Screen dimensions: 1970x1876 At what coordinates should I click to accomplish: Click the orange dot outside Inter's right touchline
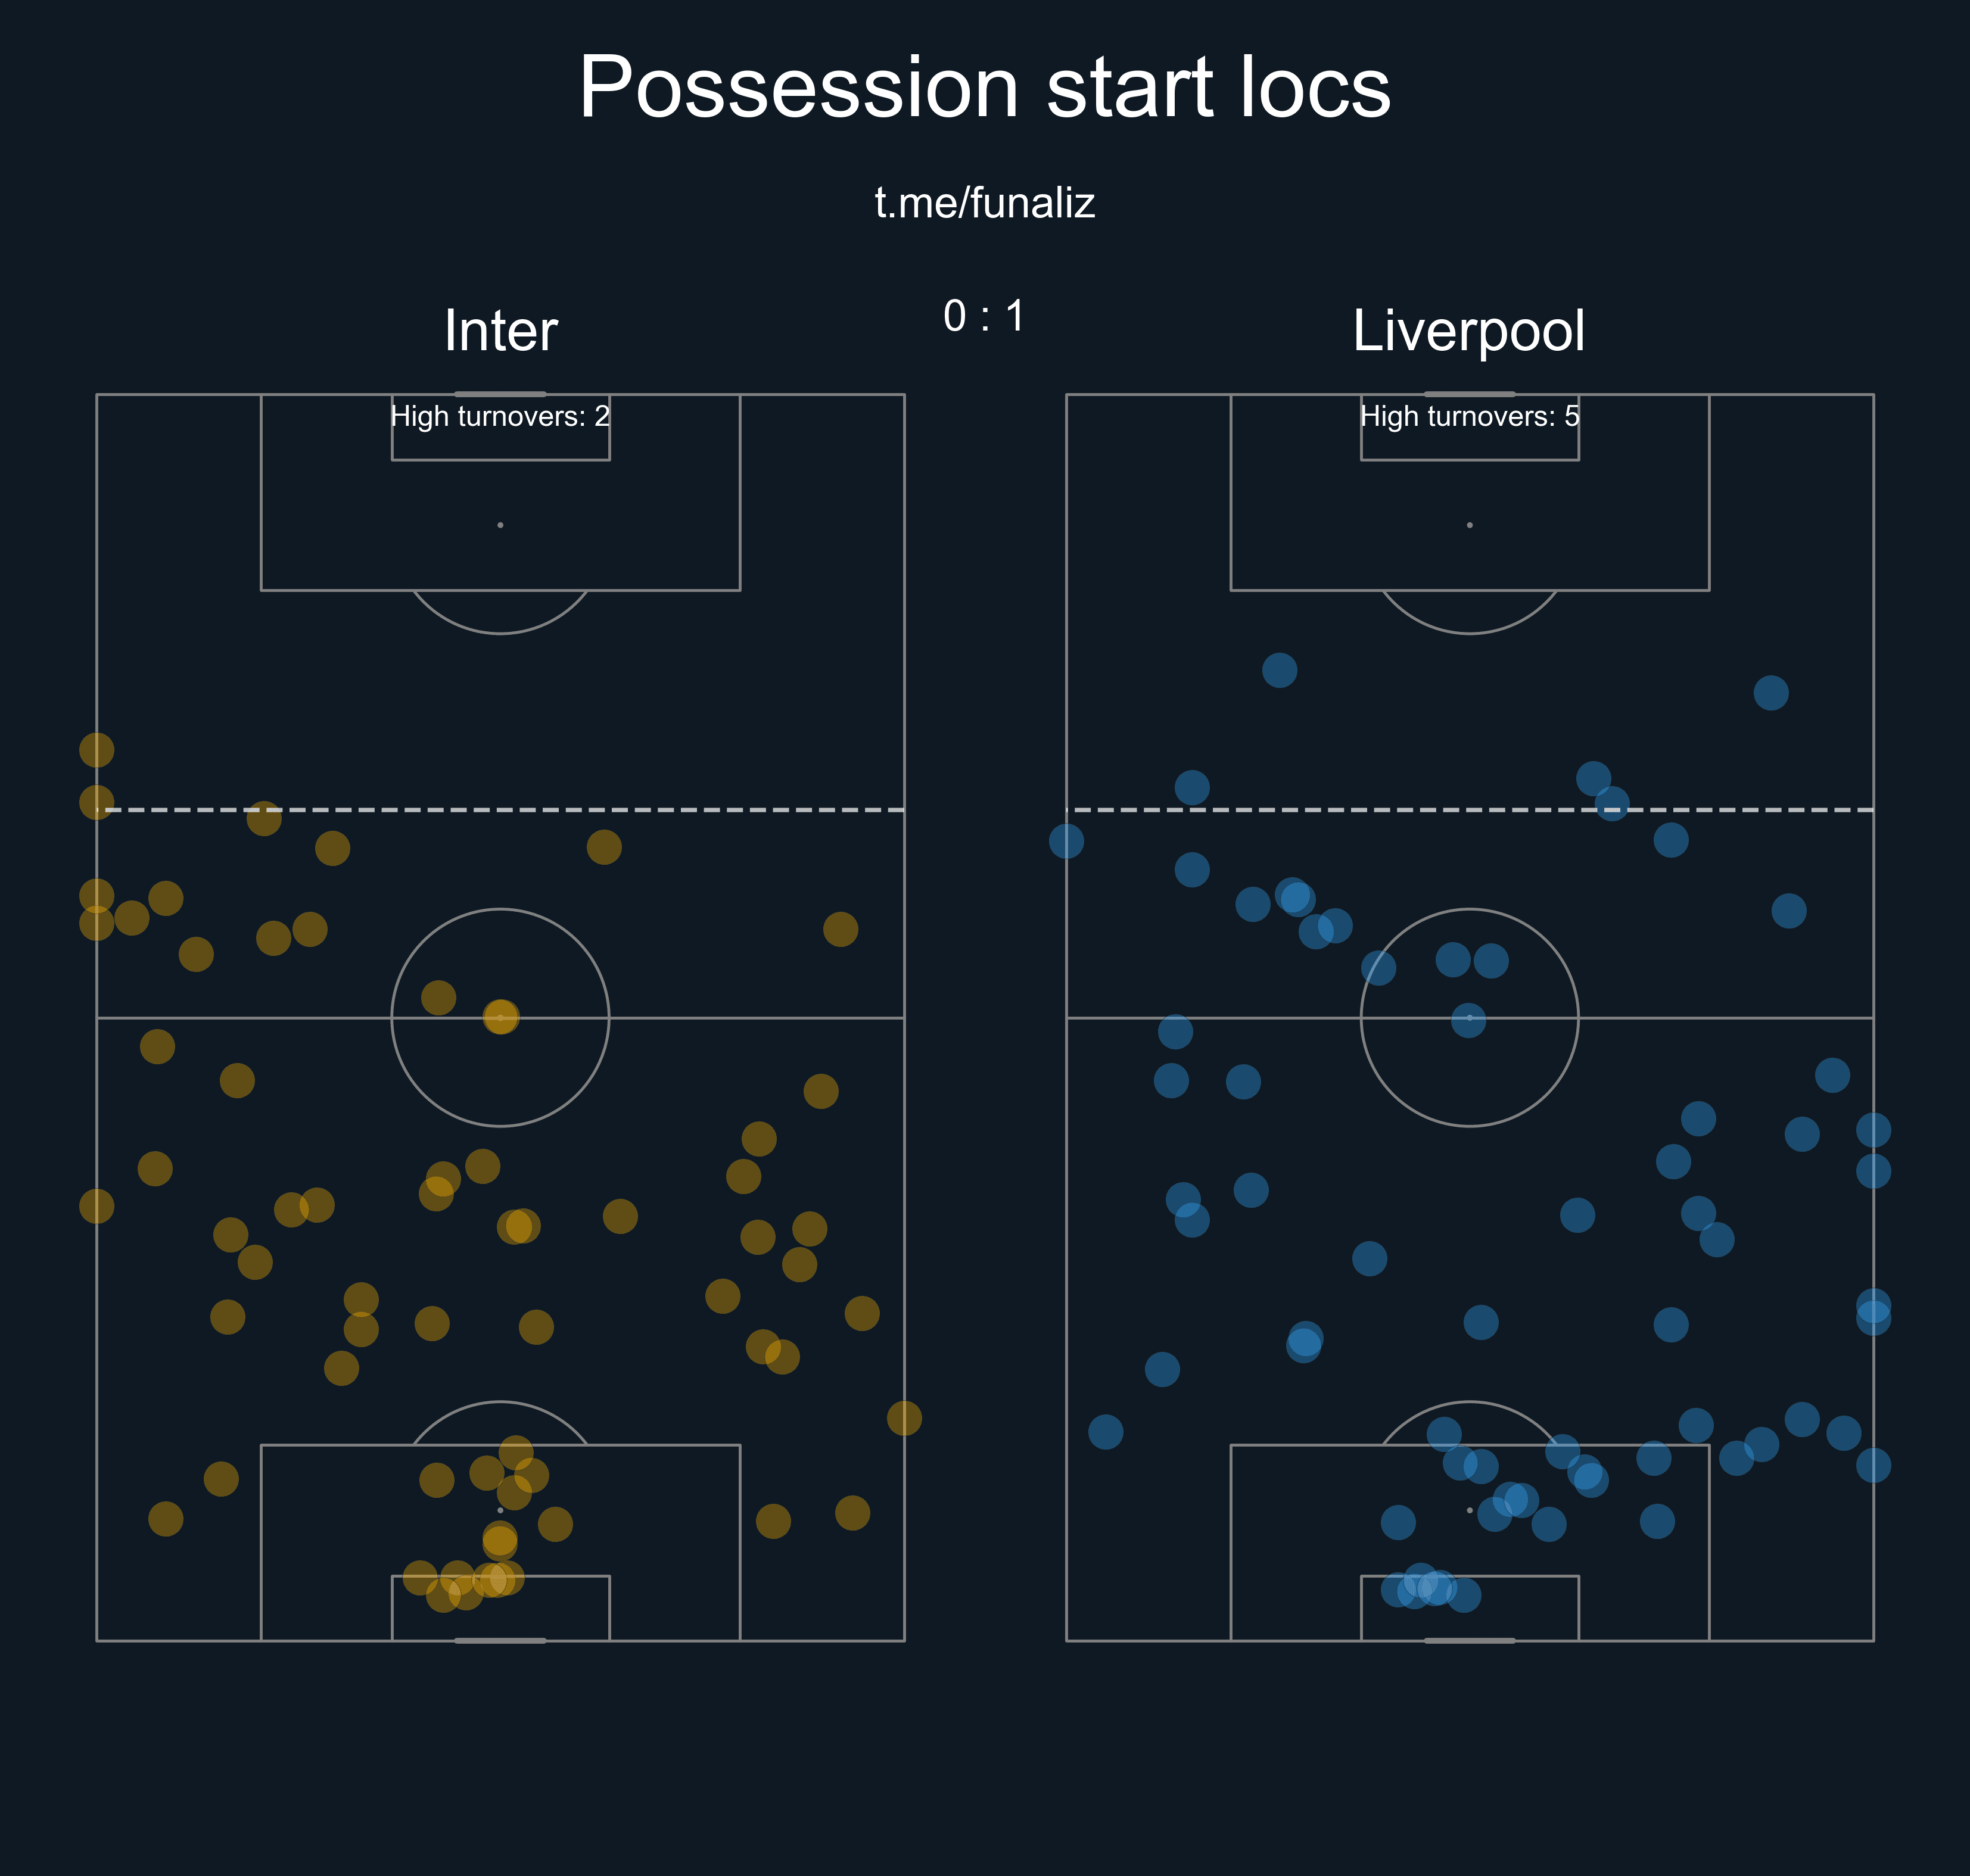click(x=904, y=1418)
